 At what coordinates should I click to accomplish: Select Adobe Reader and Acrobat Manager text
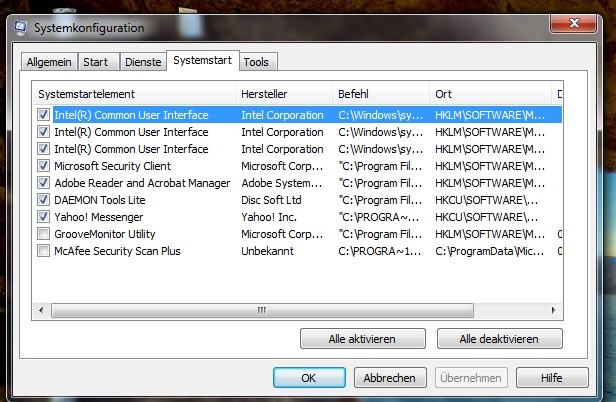[x=142, y=183]
